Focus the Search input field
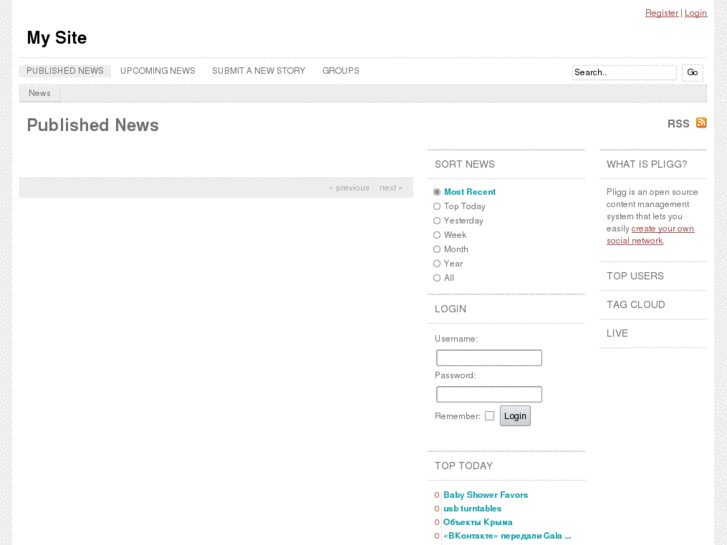This screenshot has height=545, width=727. [624, 72]
